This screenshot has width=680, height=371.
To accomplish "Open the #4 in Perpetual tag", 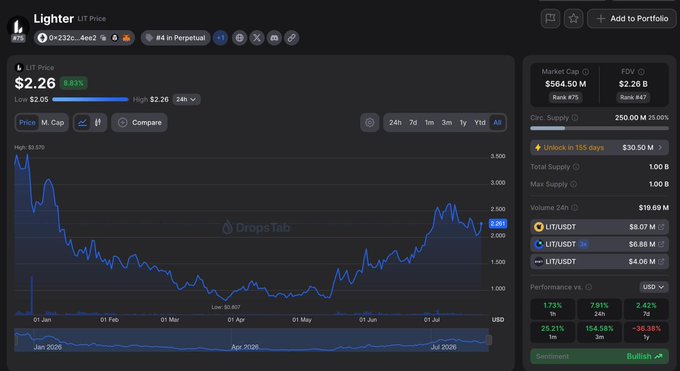I will click(176, 38).
